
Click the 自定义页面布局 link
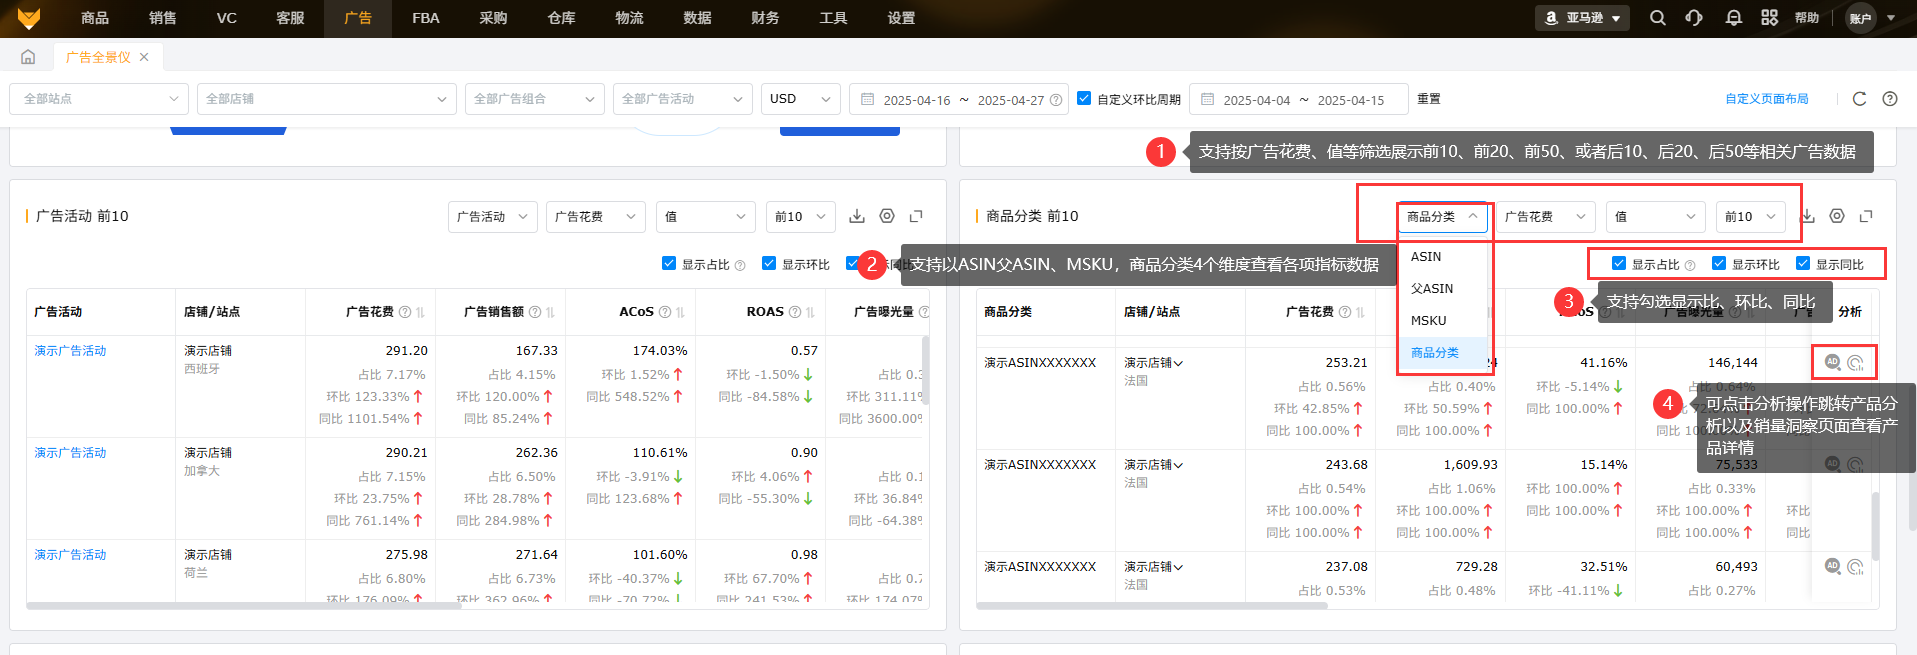click(1766, 99)
